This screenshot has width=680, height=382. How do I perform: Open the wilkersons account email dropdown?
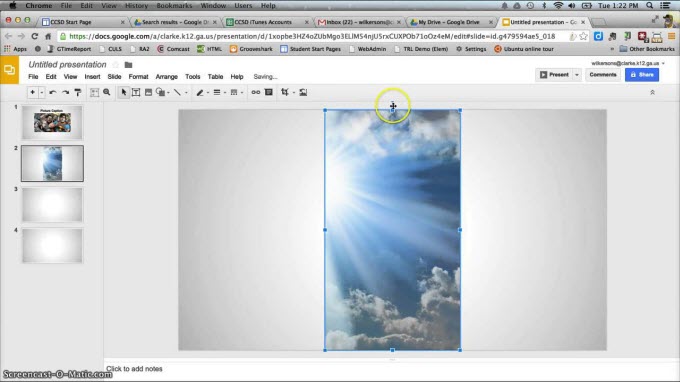coord(628,63)
